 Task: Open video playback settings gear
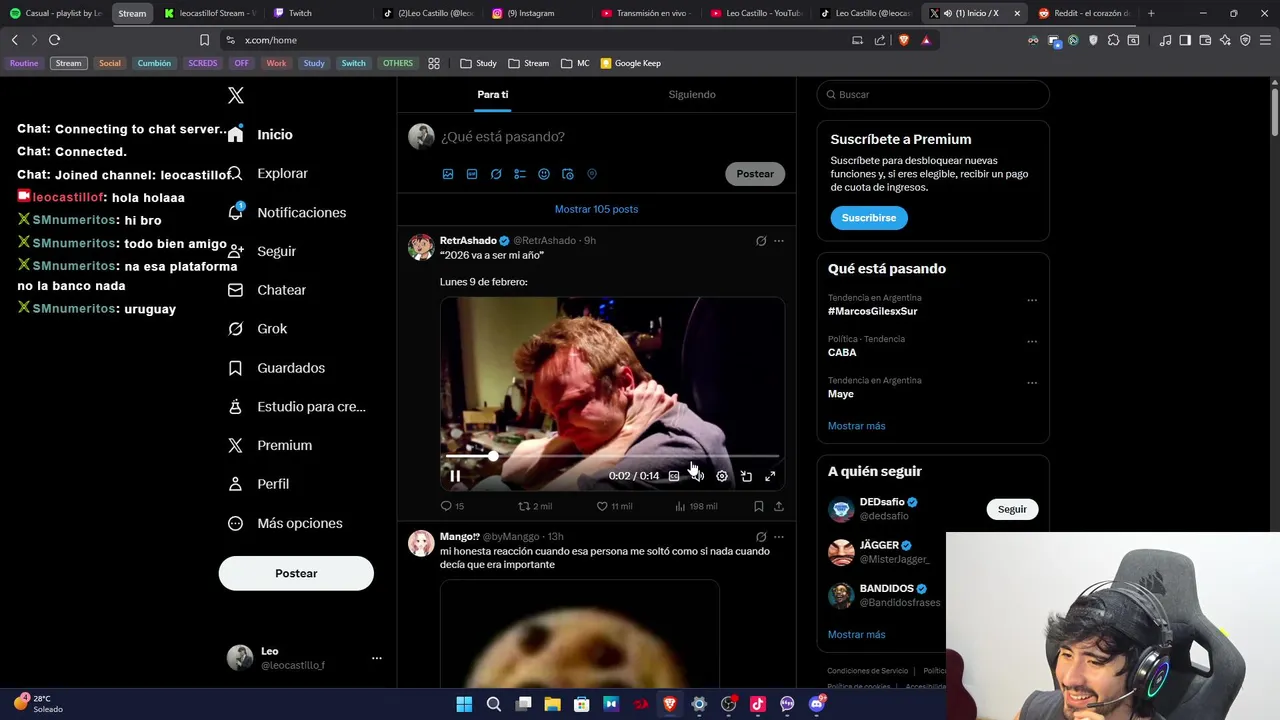[x=722, y=476]
